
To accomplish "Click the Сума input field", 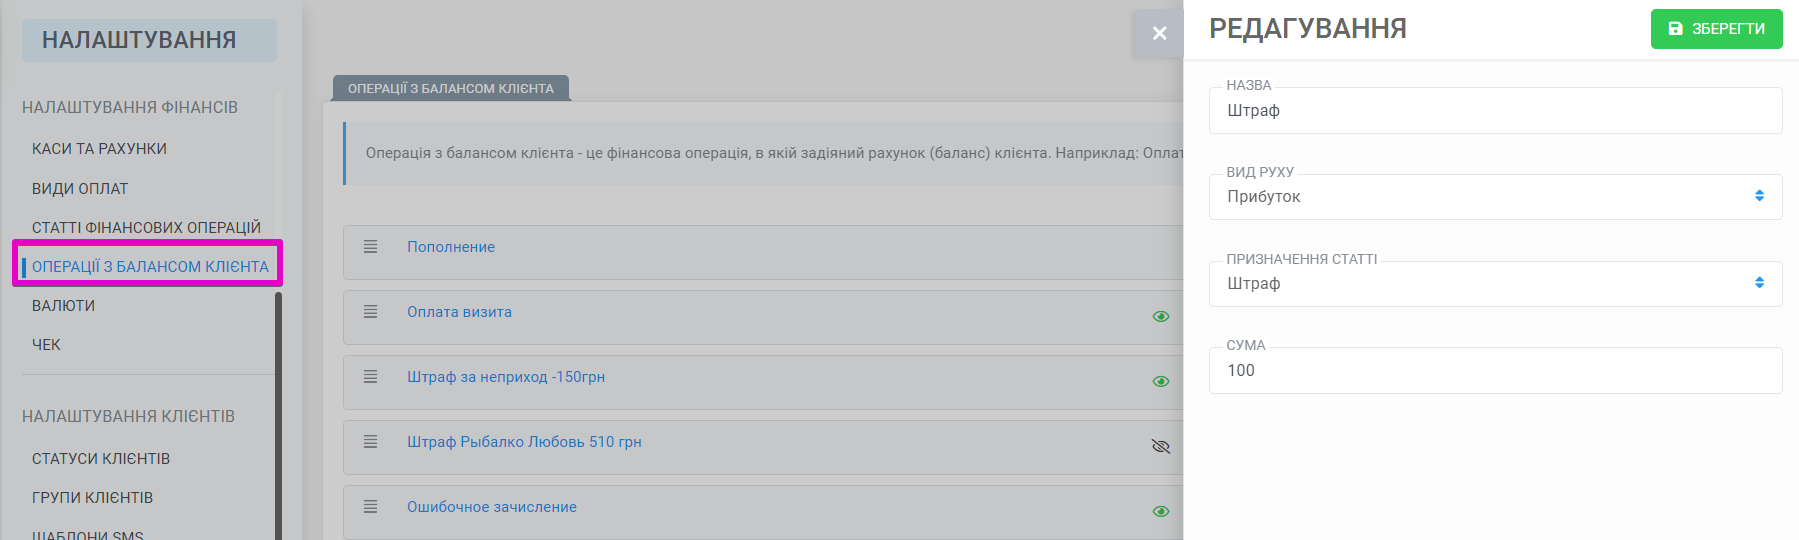I will [x=1495, y=371].
